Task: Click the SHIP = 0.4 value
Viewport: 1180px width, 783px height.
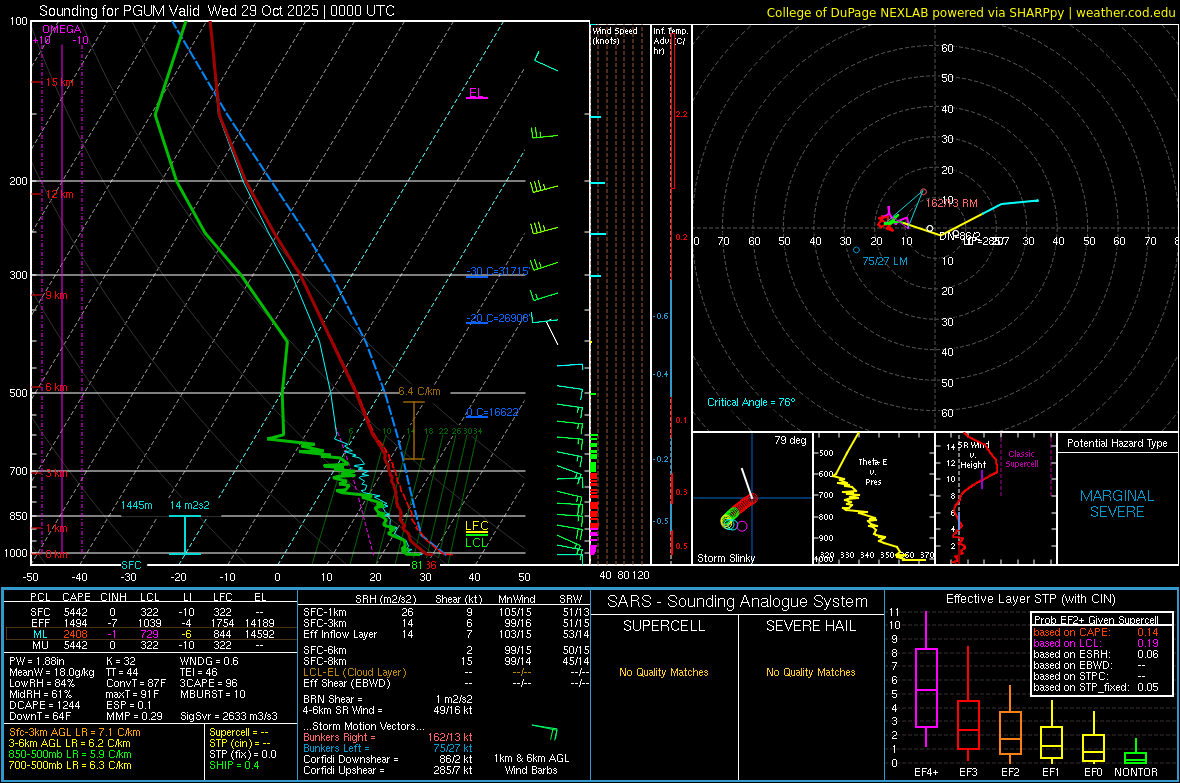Action: [234, 765]
